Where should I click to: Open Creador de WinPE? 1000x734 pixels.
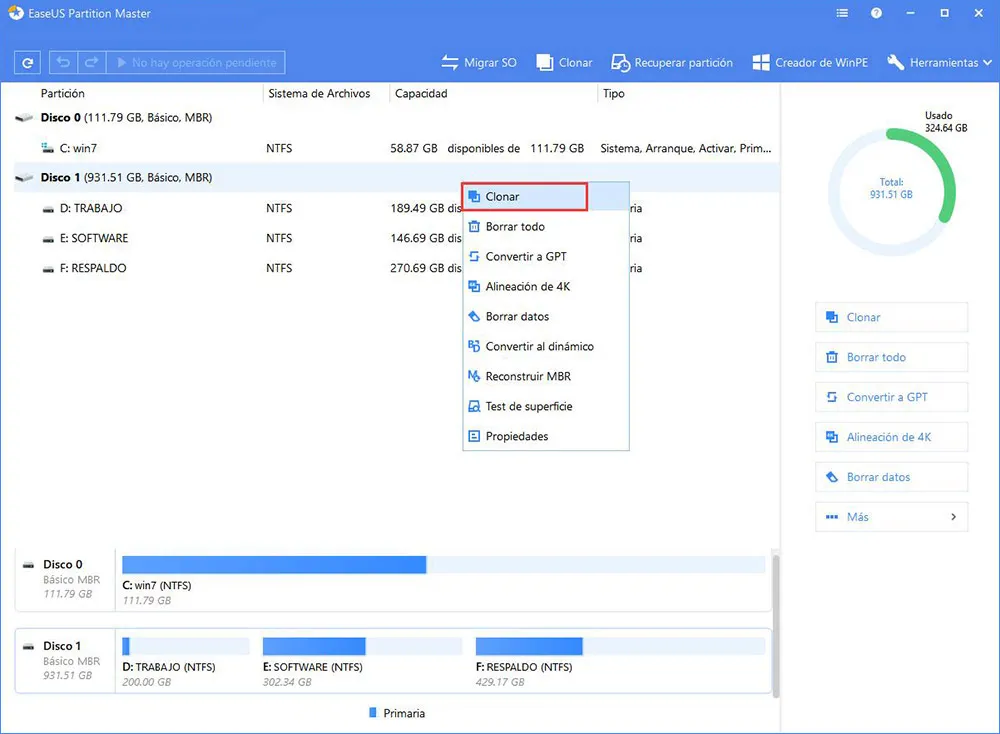pyautogui.click(x=810, y=62)
